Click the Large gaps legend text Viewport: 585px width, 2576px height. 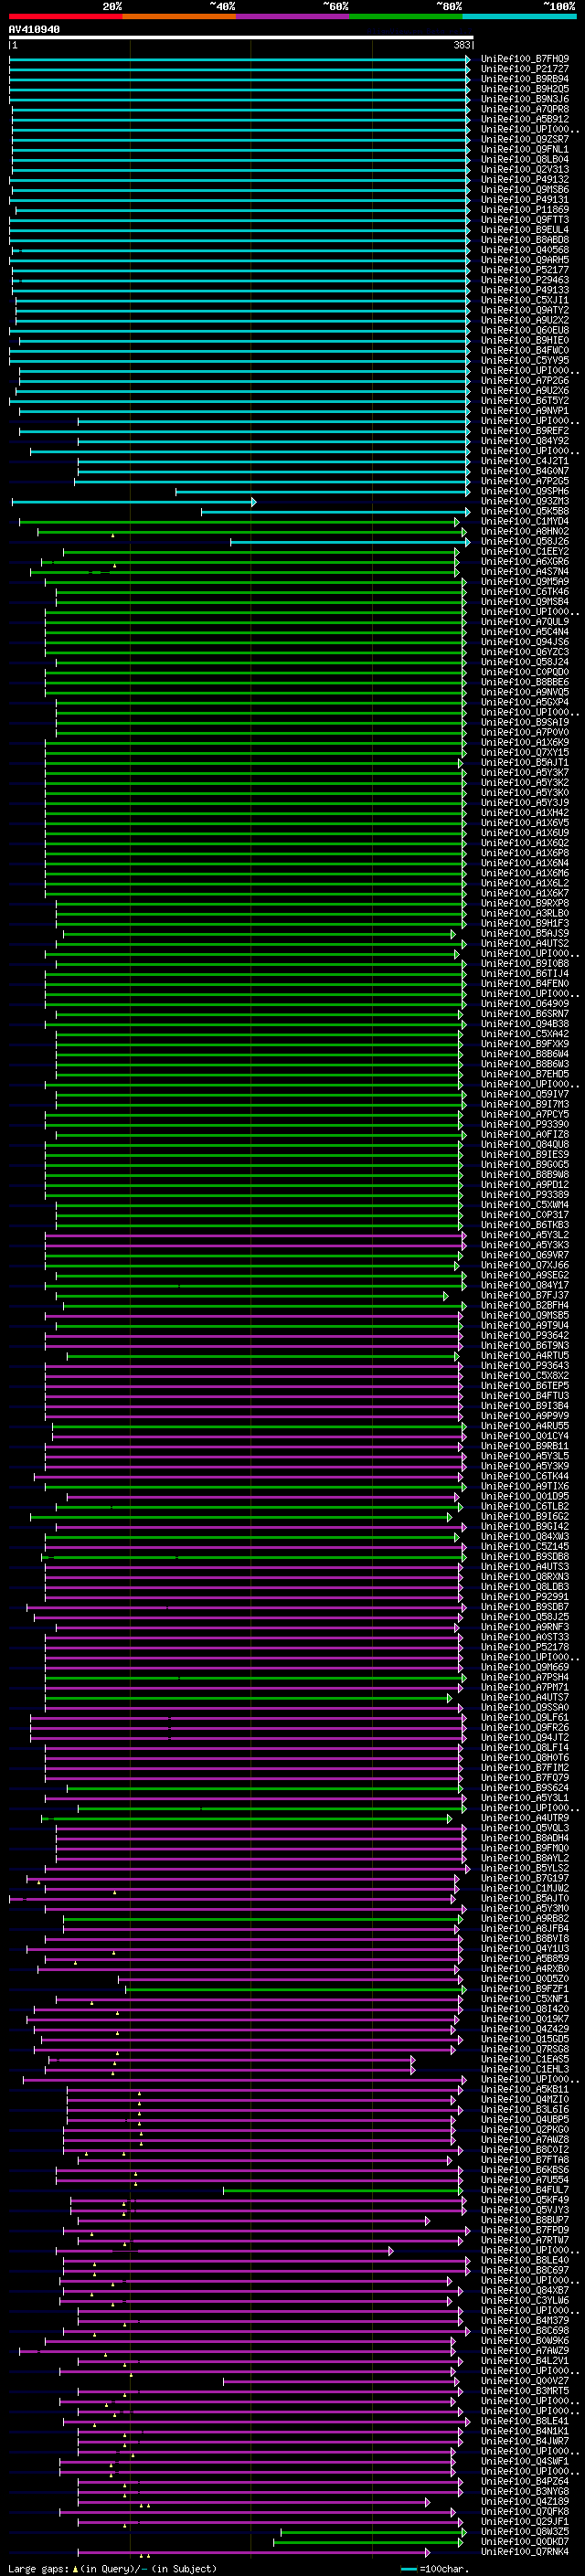112,2568
